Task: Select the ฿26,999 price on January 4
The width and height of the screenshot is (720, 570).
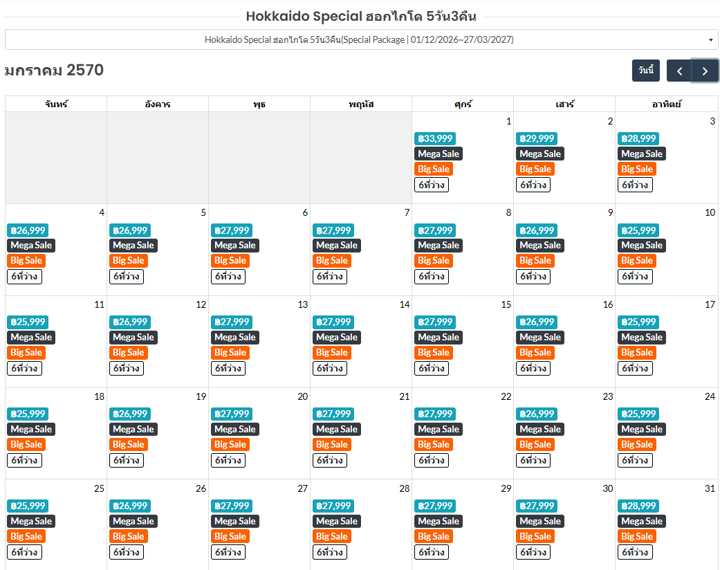Action: point(28,231)
